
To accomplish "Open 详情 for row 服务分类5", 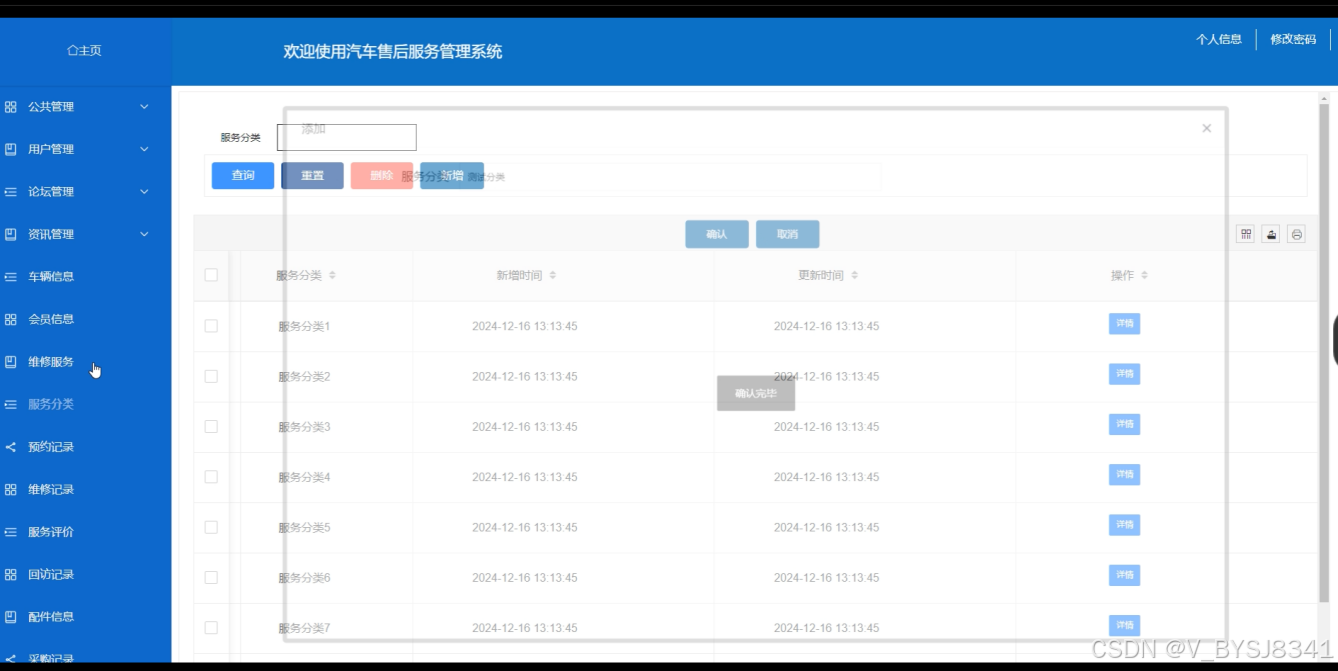I will (1124, 525).
